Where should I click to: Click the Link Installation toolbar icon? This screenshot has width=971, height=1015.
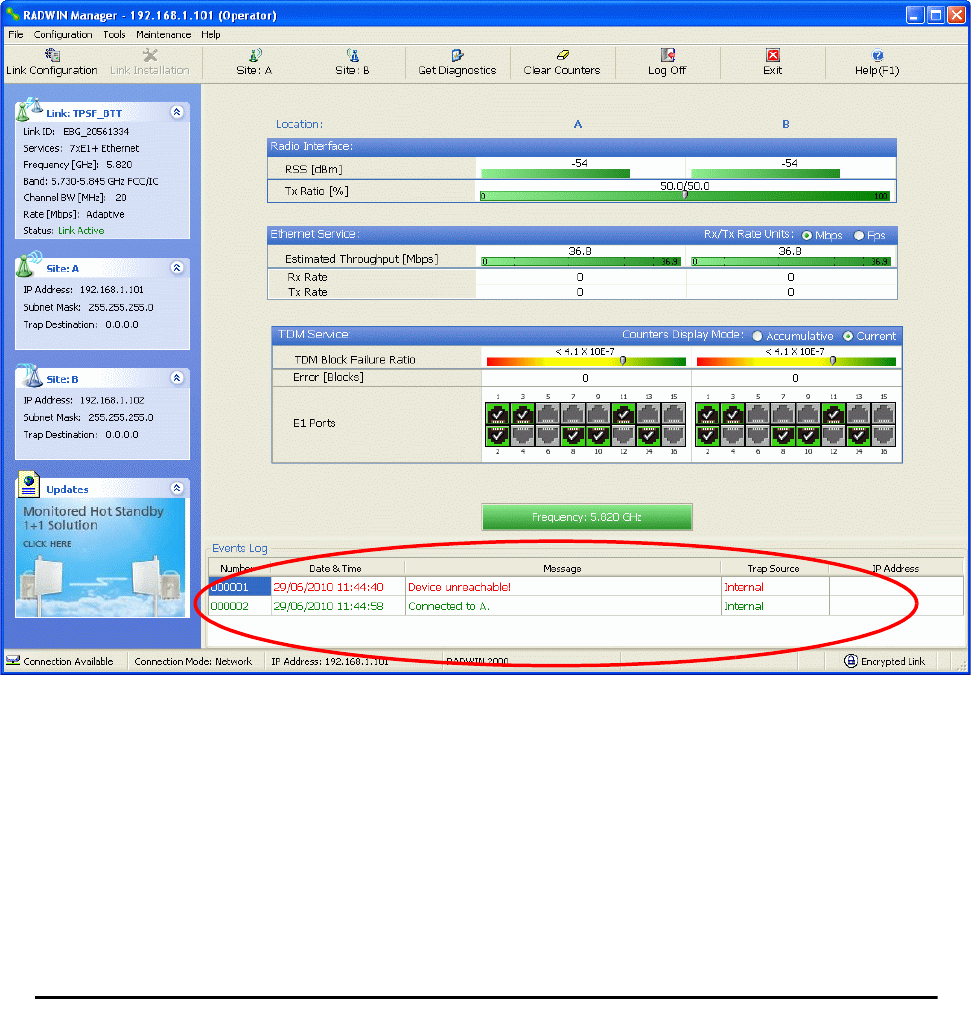coord(150,56)
